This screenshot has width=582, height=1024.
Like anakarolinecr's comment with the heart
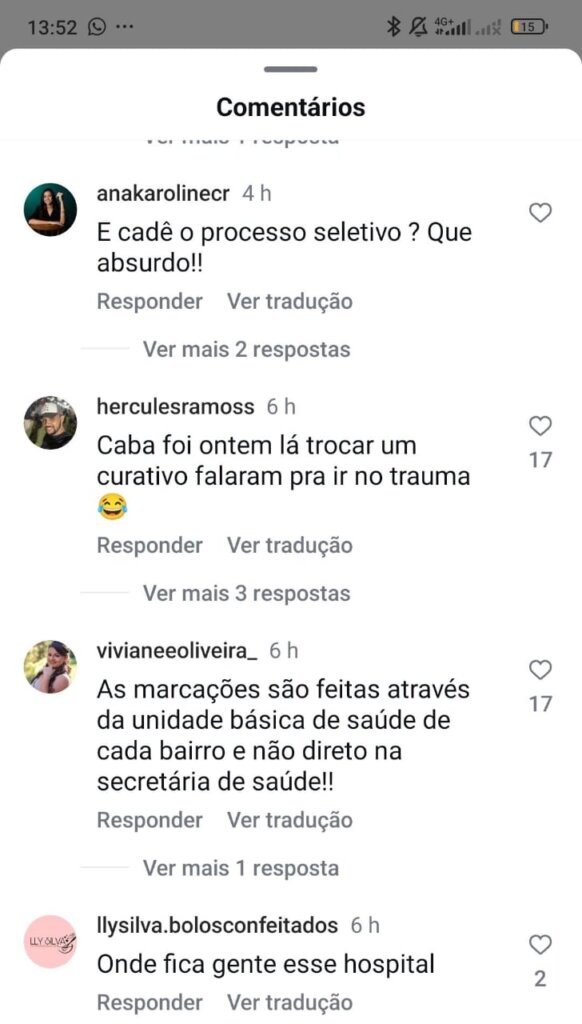540,213
